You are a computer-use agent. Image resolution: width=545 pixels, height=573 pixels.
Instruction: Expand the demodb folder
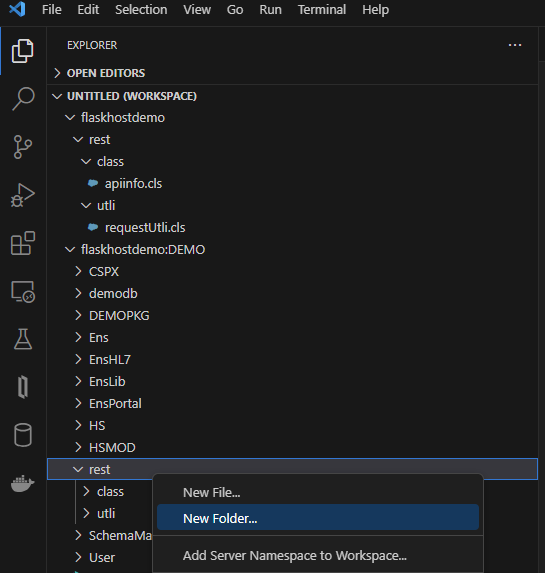coord(113,293)
